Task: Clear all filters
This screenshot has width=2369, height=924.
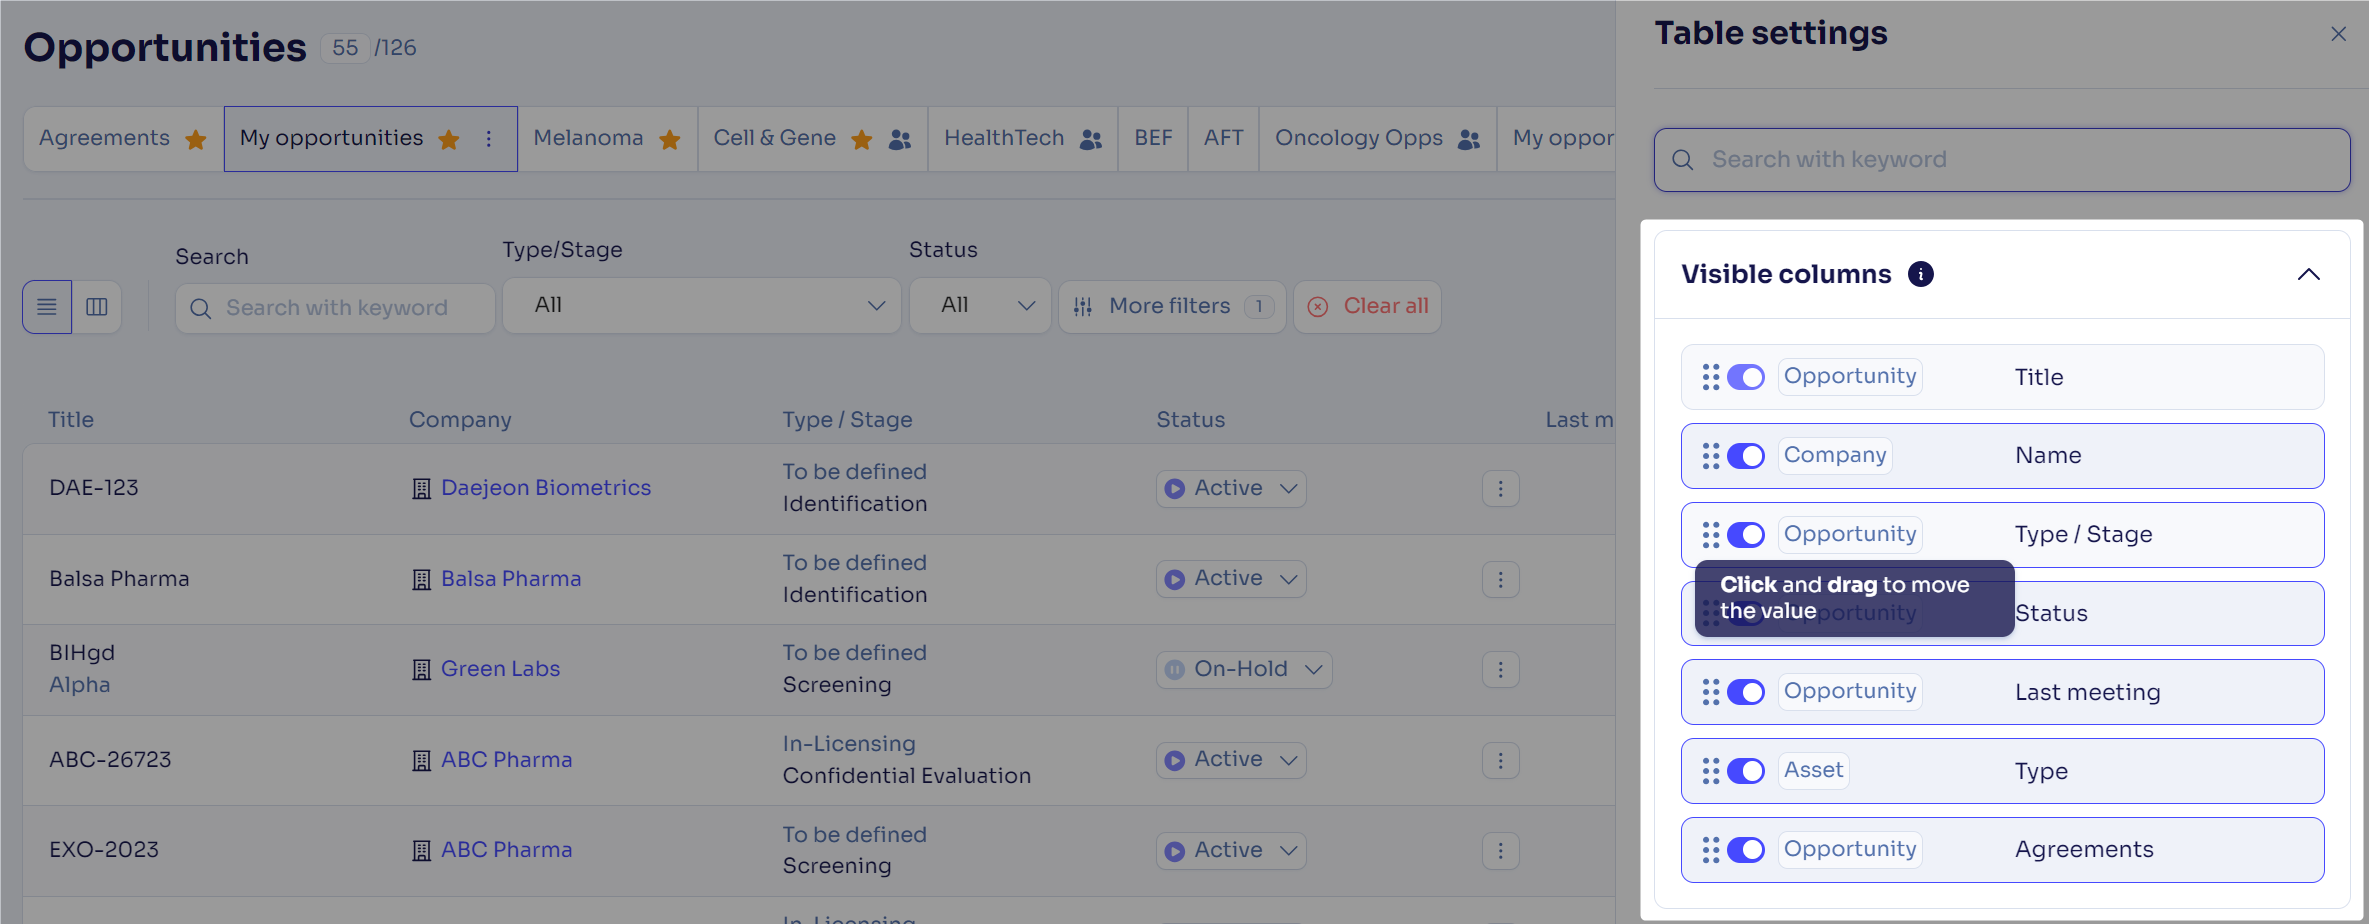Action: (x=1367, y=307)
